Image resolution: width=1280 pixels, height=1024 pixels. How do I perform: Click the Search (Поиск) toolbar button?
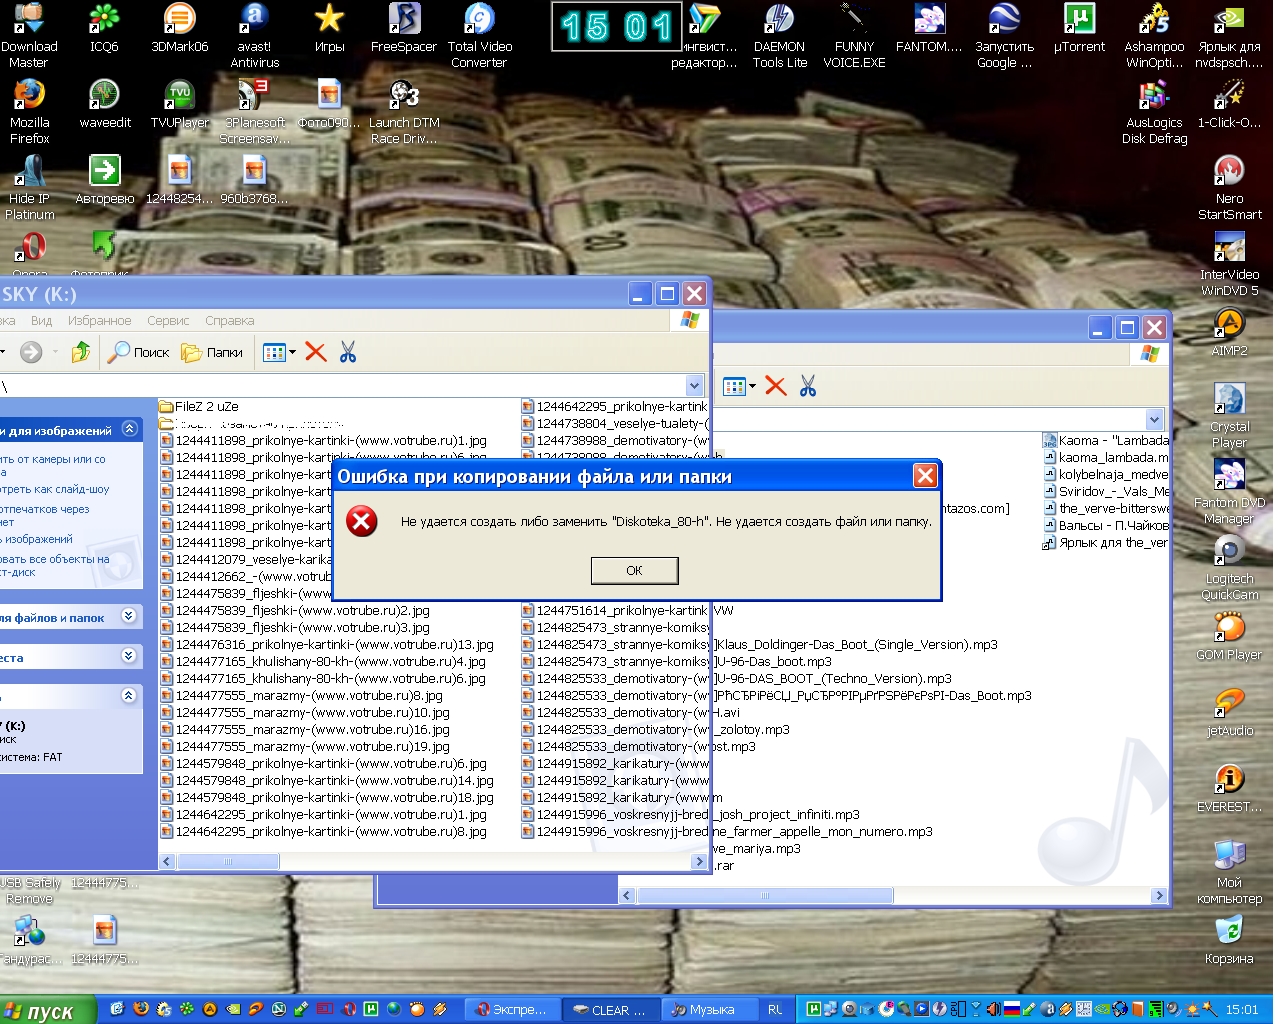point(139,352)
